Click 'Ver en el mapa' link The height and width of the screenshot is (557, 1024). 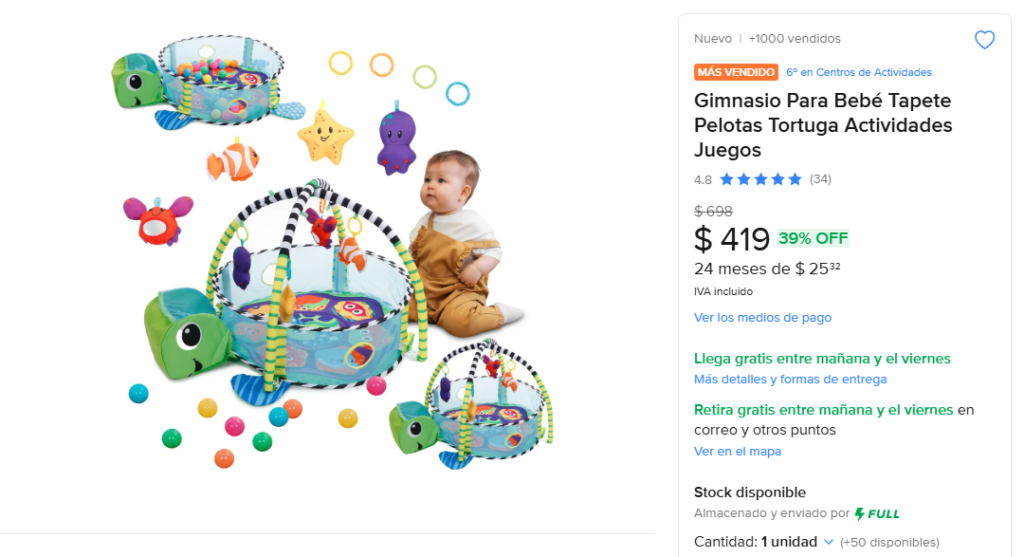(x=737, y=451)
